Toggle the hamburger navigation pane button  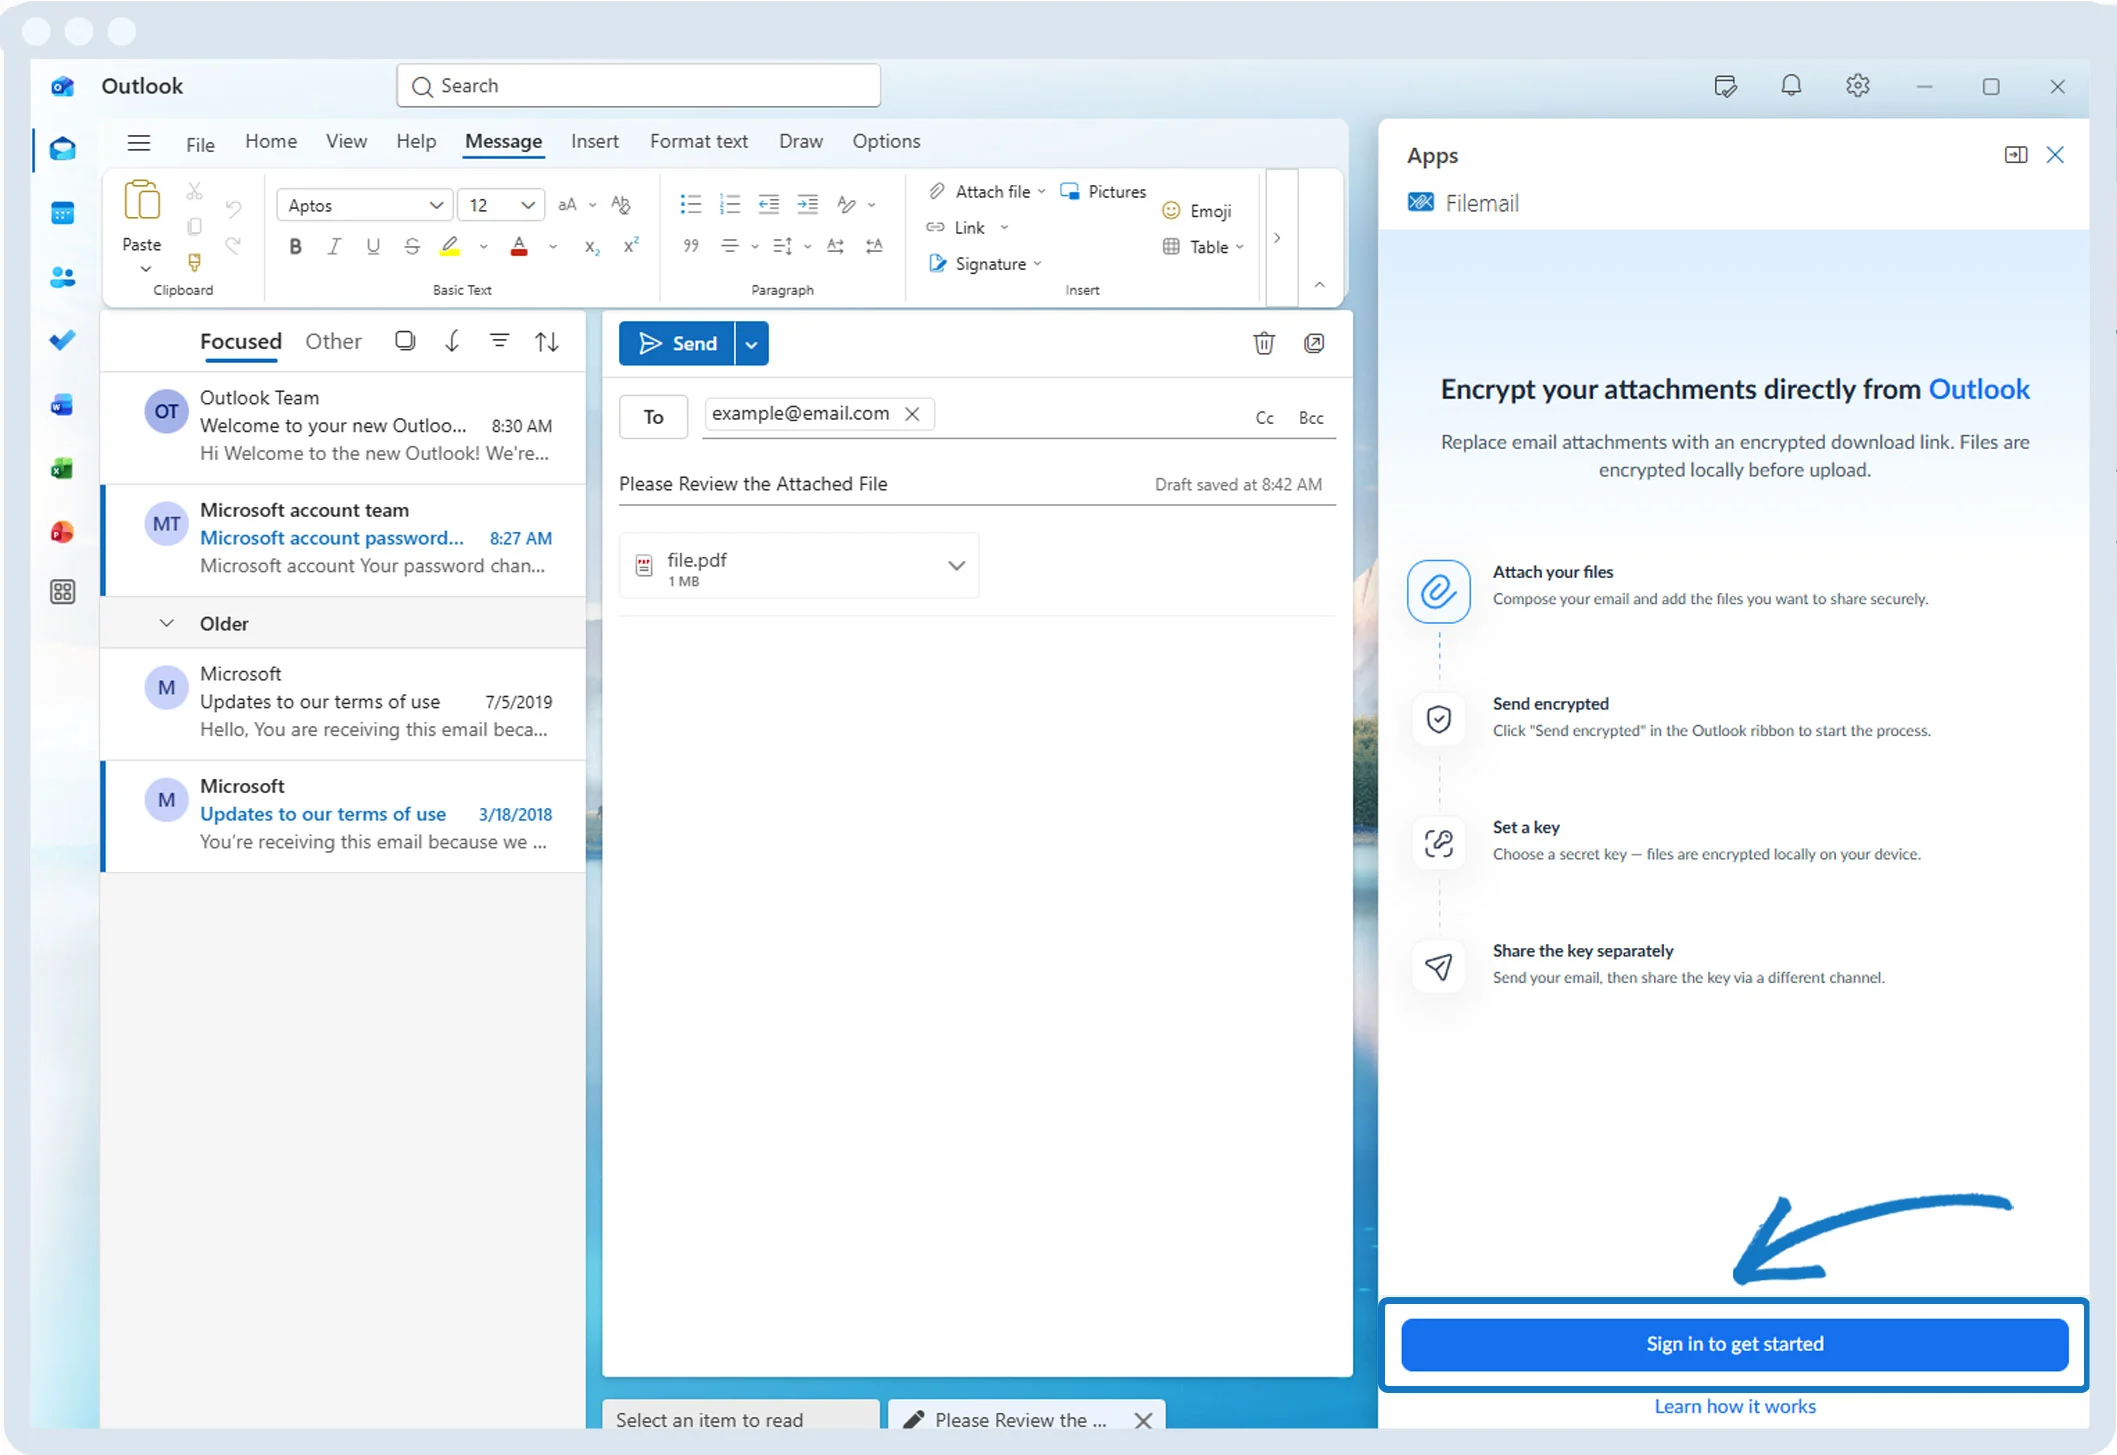139,142
